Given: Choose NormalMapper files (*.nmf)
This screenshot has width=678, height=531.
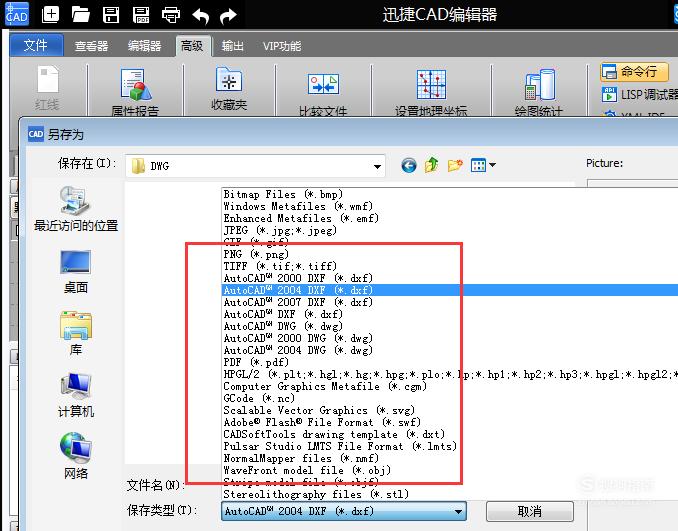Looking at the screenshot, I should tap(301, 458).
